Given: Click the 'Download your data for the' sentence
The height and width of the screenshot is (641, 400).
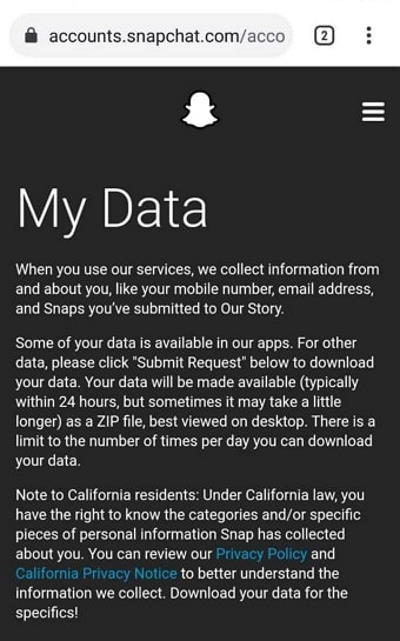Looking at the screenshot, I should coord(258,593).
